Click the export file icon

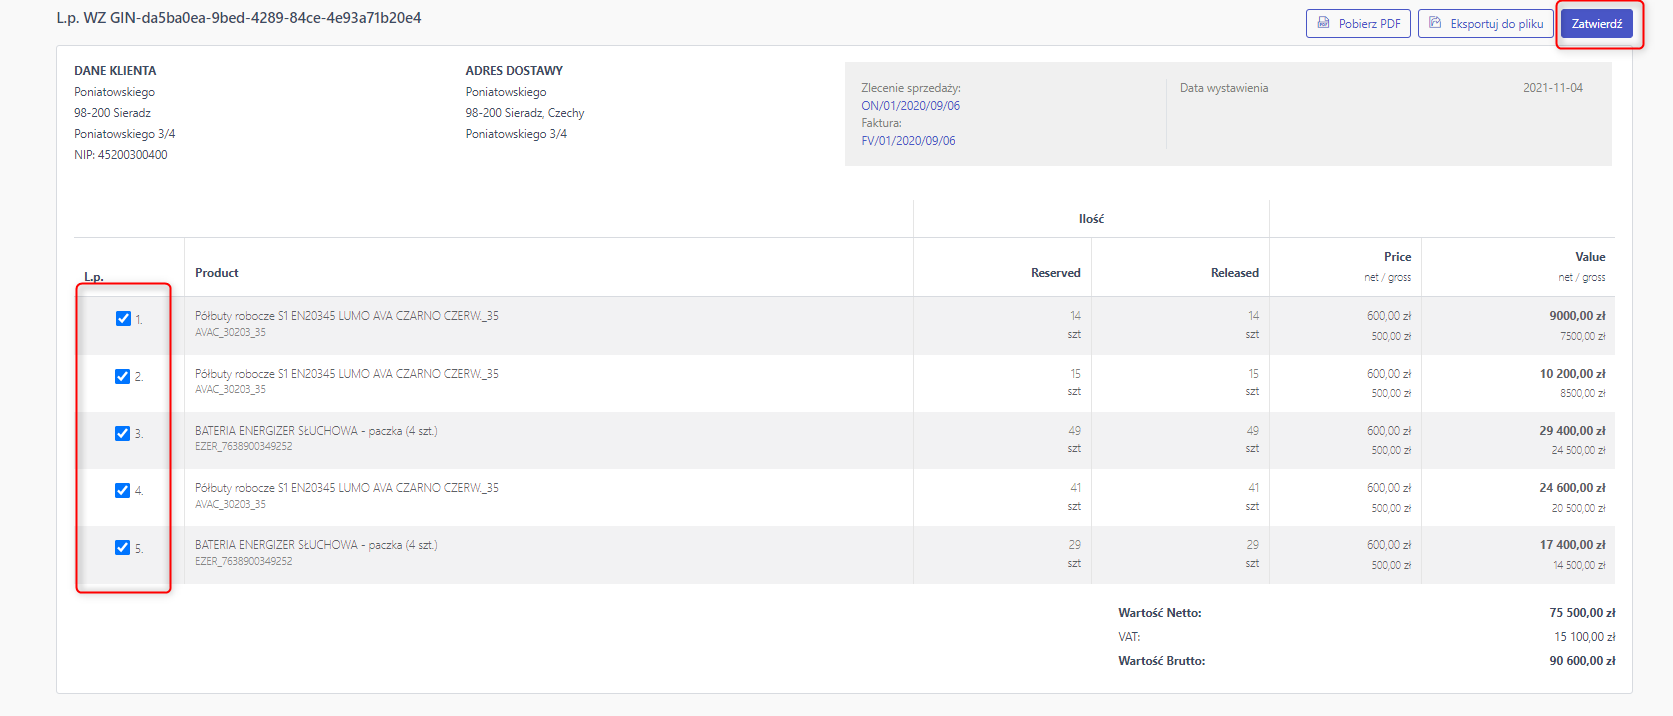[x=1435, y=23]
